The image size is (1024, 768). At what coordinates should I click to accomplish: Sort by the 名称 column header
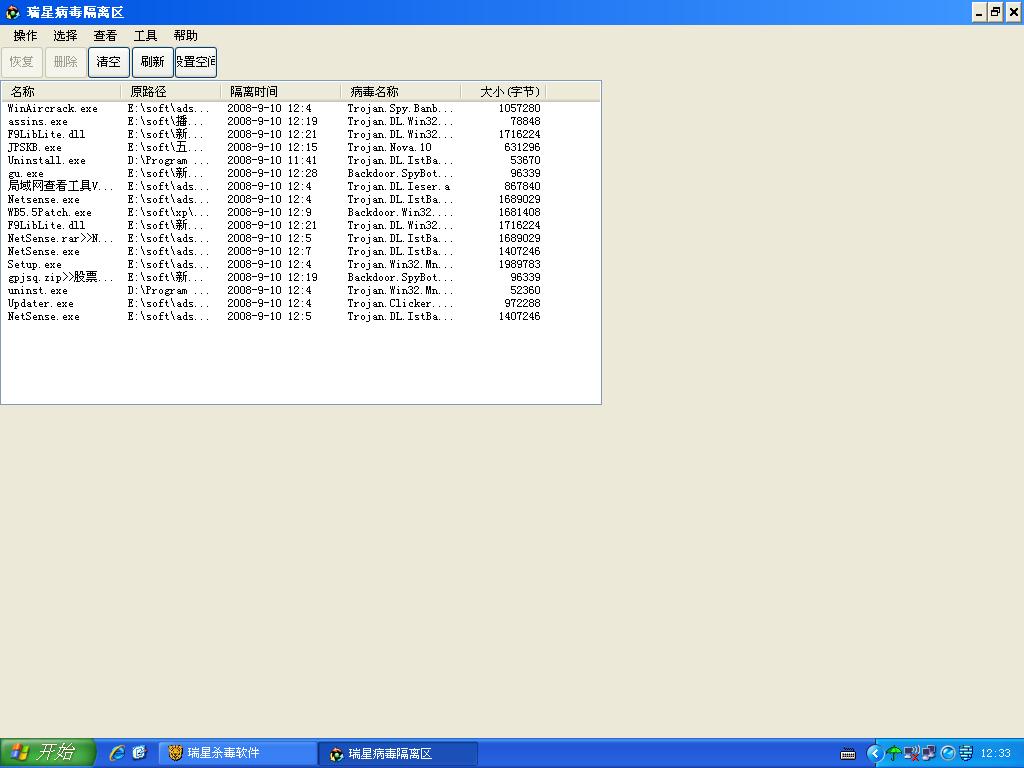click(61, 91)
